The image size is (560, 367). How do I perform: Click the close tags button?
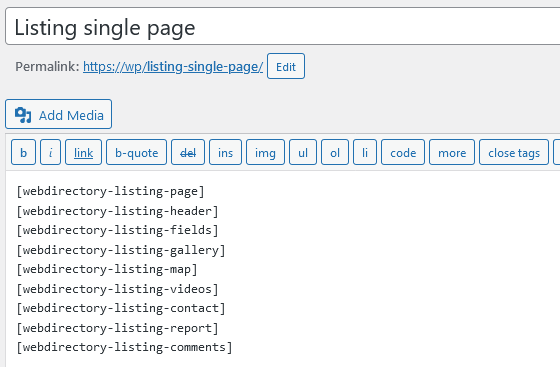point(514,152)
